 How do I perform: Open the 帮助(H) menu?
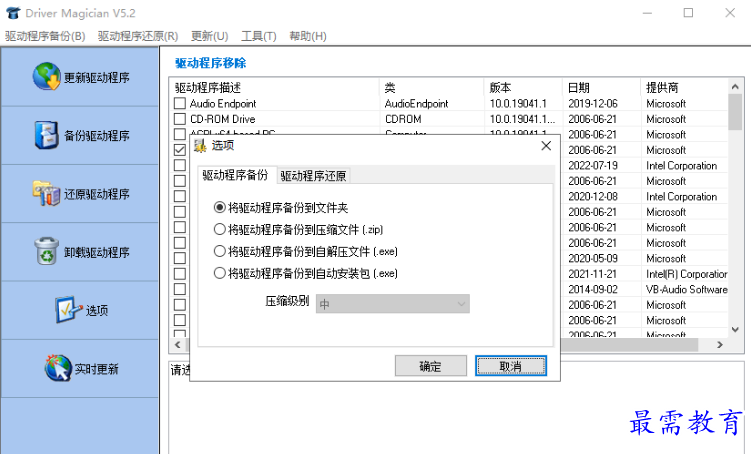(308, 36)
